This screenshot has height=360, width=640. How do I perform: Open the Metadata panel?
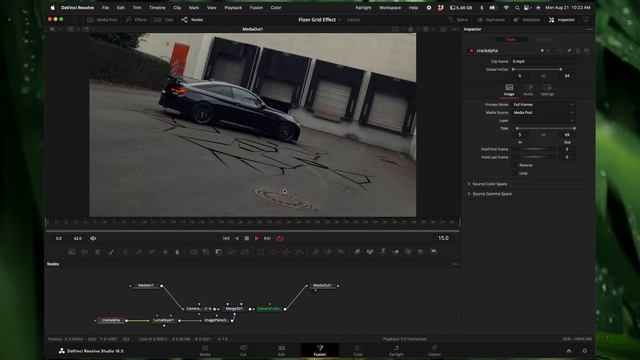point(527,20)
